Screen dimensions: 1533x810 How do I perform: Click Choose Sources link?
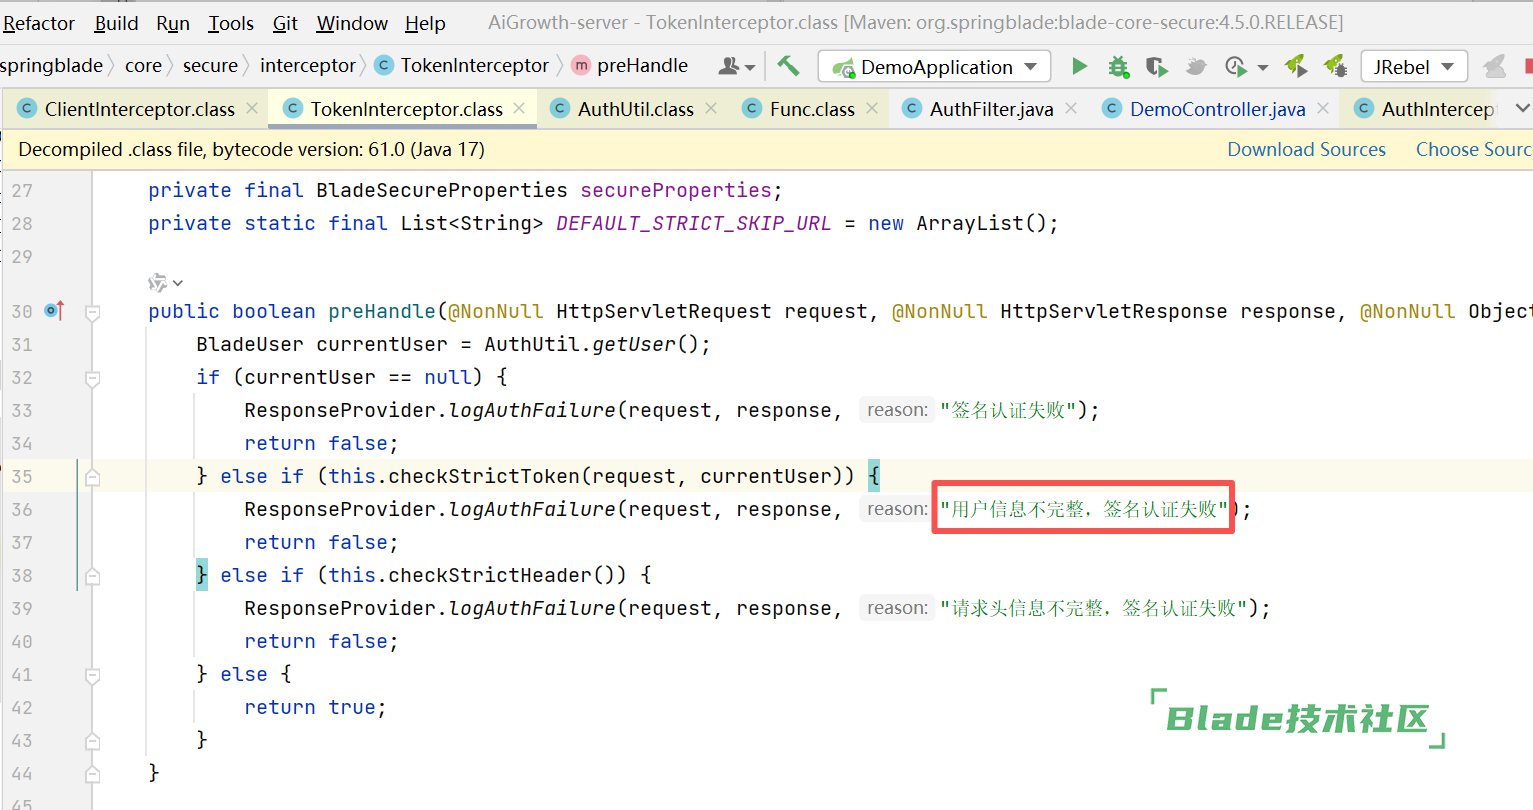tap(1474, 149)
